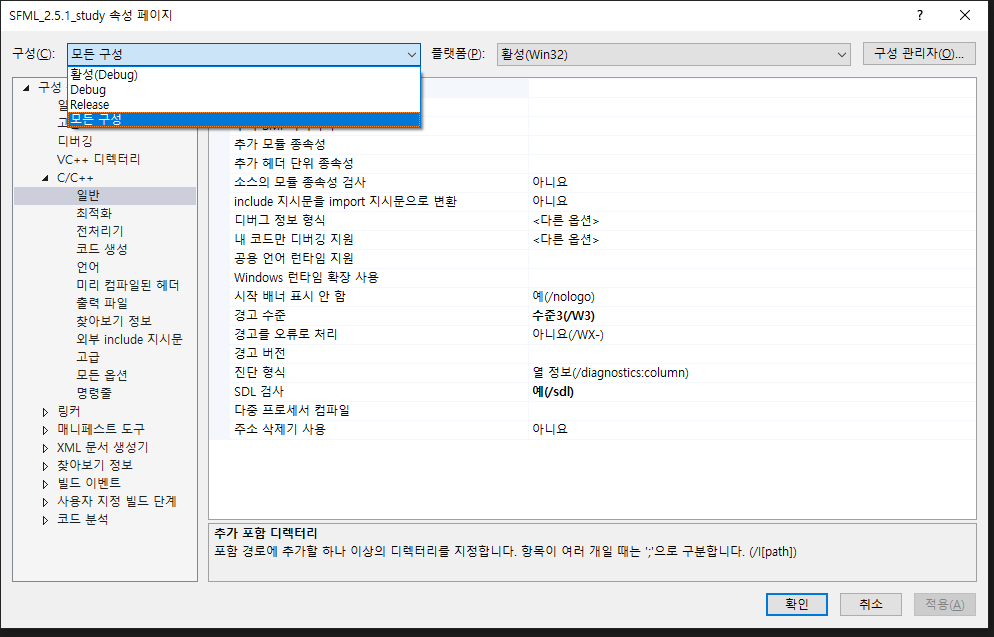Click the 확인 button

point(796,604)
